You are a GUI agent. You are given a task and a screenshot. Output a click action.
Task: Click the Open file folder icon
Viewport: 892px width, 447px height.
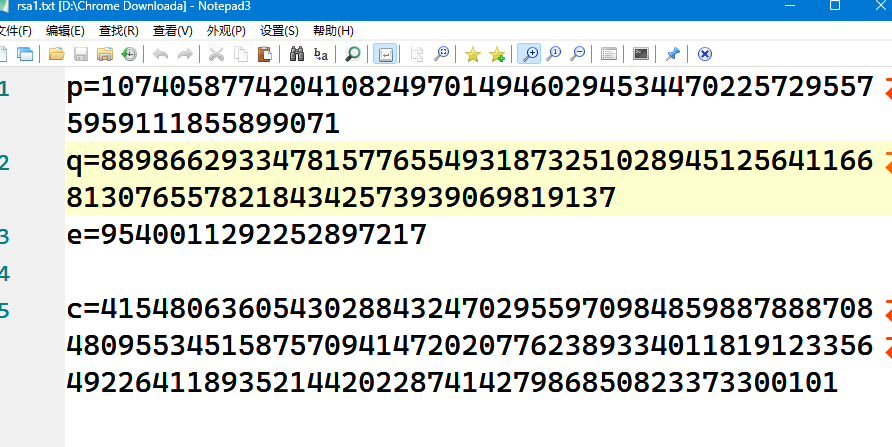[57, 54]
